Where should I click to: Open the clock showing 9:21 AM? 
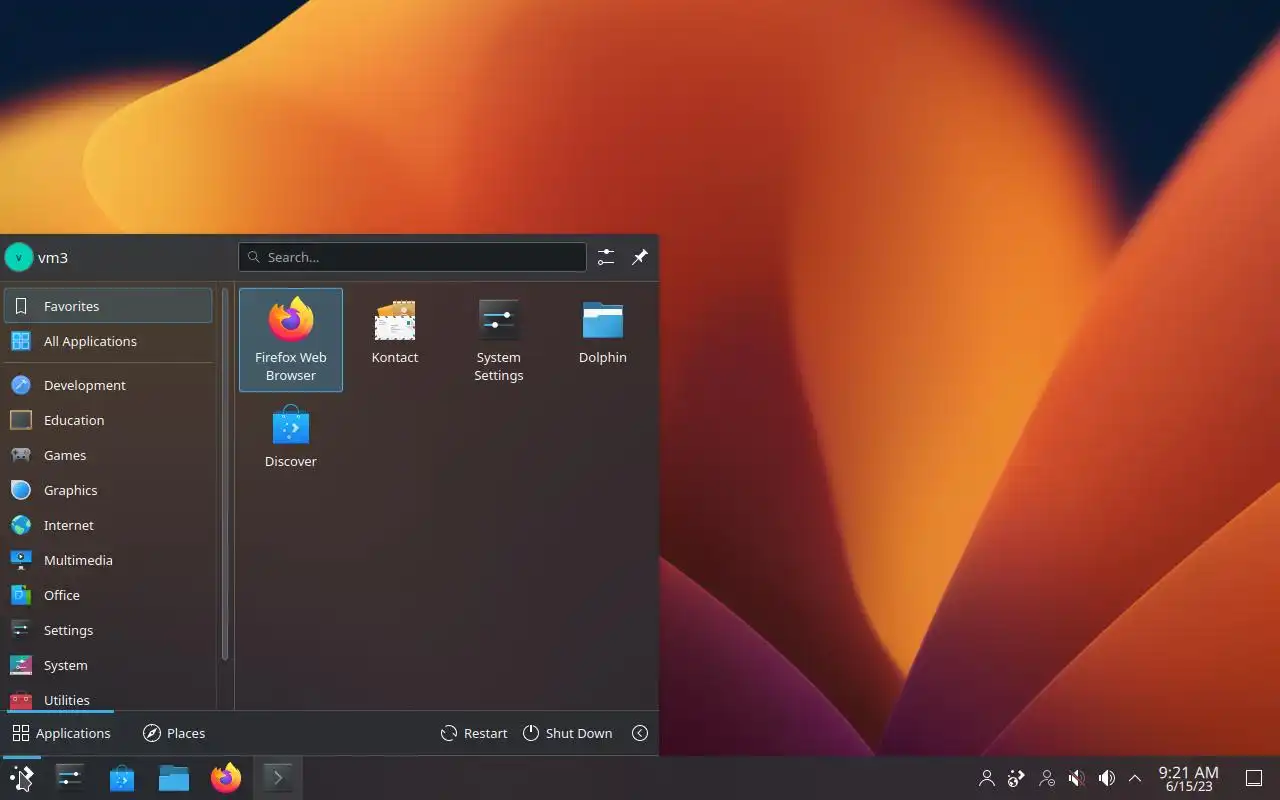[1188, 778]
